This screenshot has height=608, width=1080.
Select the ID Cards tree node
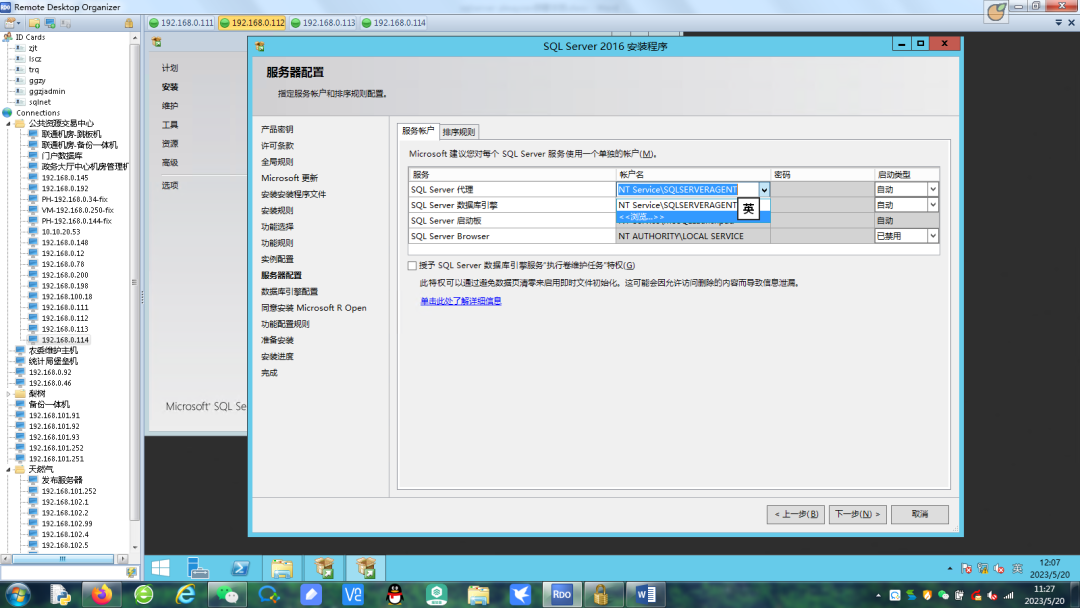point(30,37)
